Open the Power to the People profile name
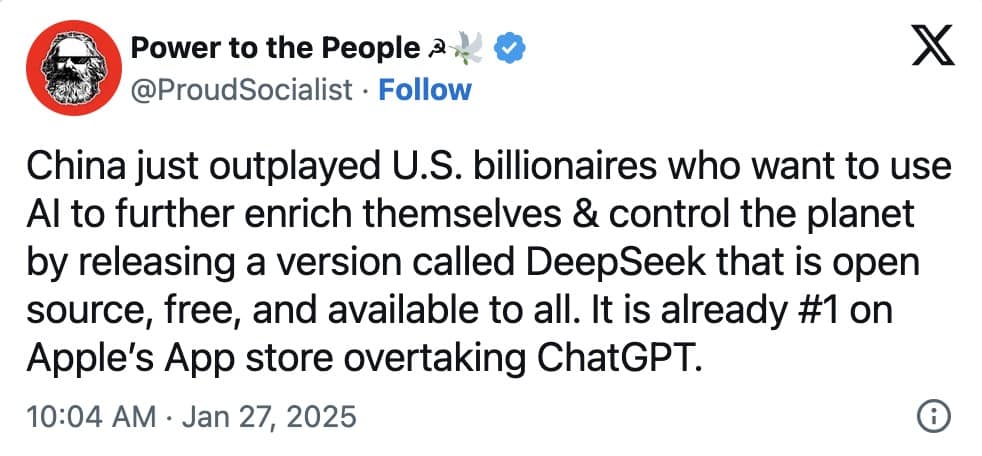 tap(275, 47)
